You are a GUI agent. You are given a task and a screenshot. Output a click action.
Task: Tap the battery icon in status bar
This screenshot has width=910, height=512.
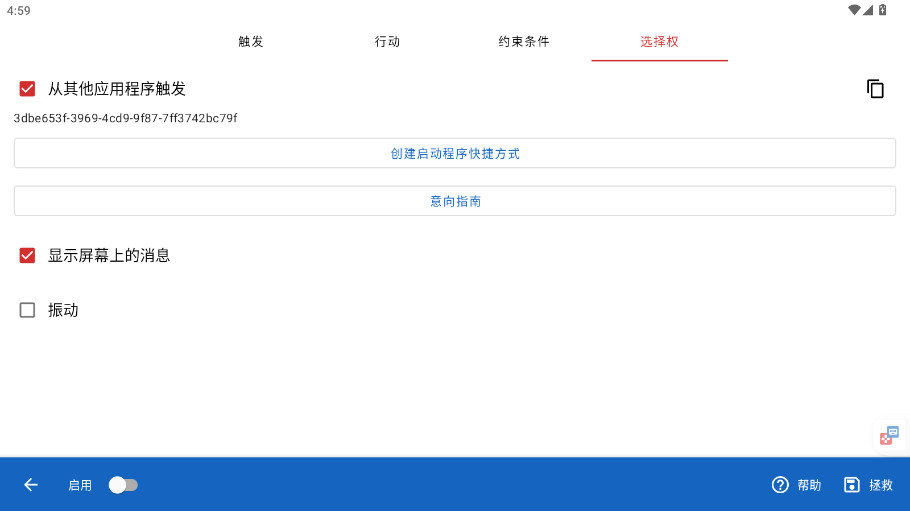(882, 10)
